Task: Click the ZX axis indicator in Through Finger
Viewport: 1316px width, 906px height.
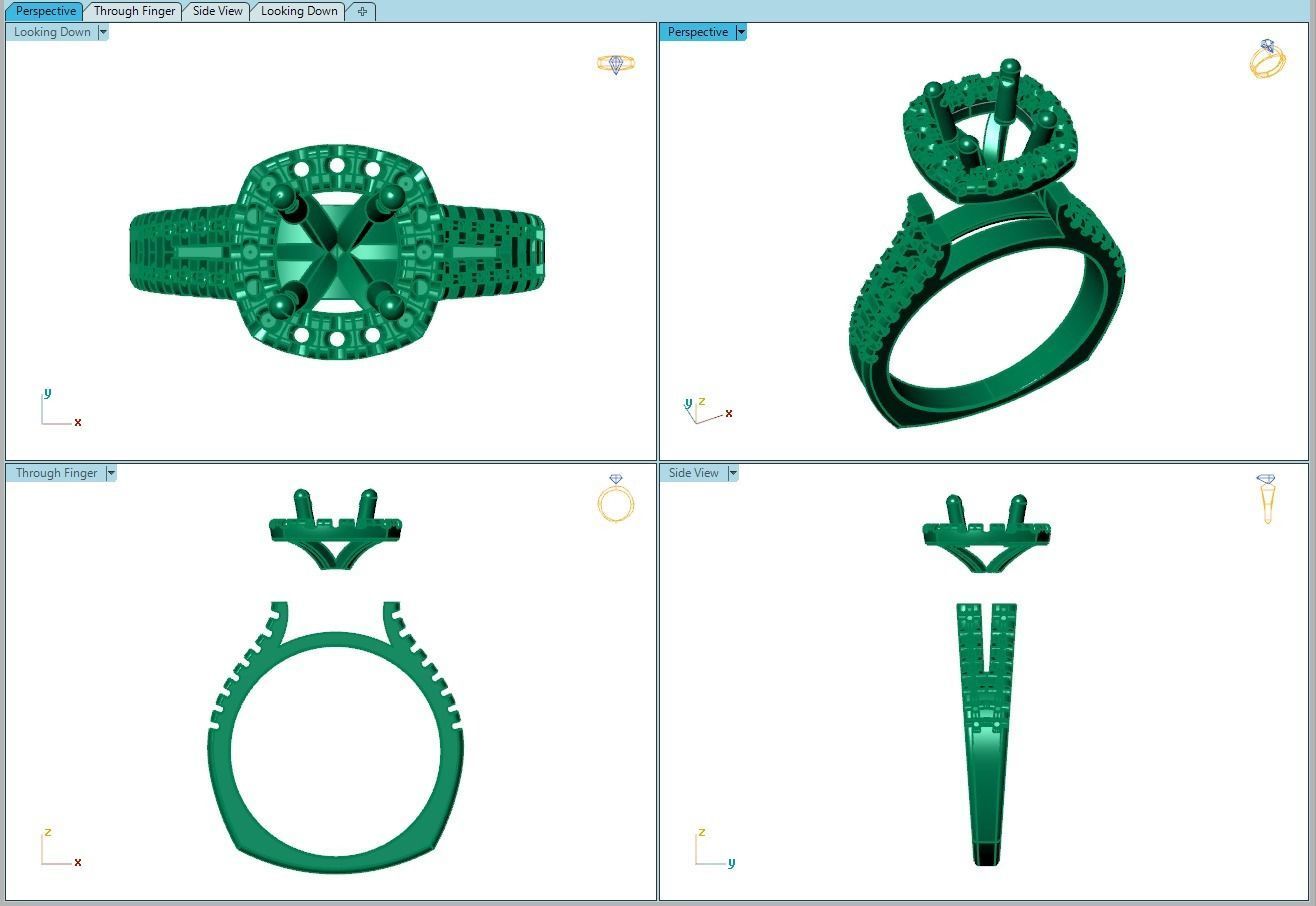Action: coord(60,847)
